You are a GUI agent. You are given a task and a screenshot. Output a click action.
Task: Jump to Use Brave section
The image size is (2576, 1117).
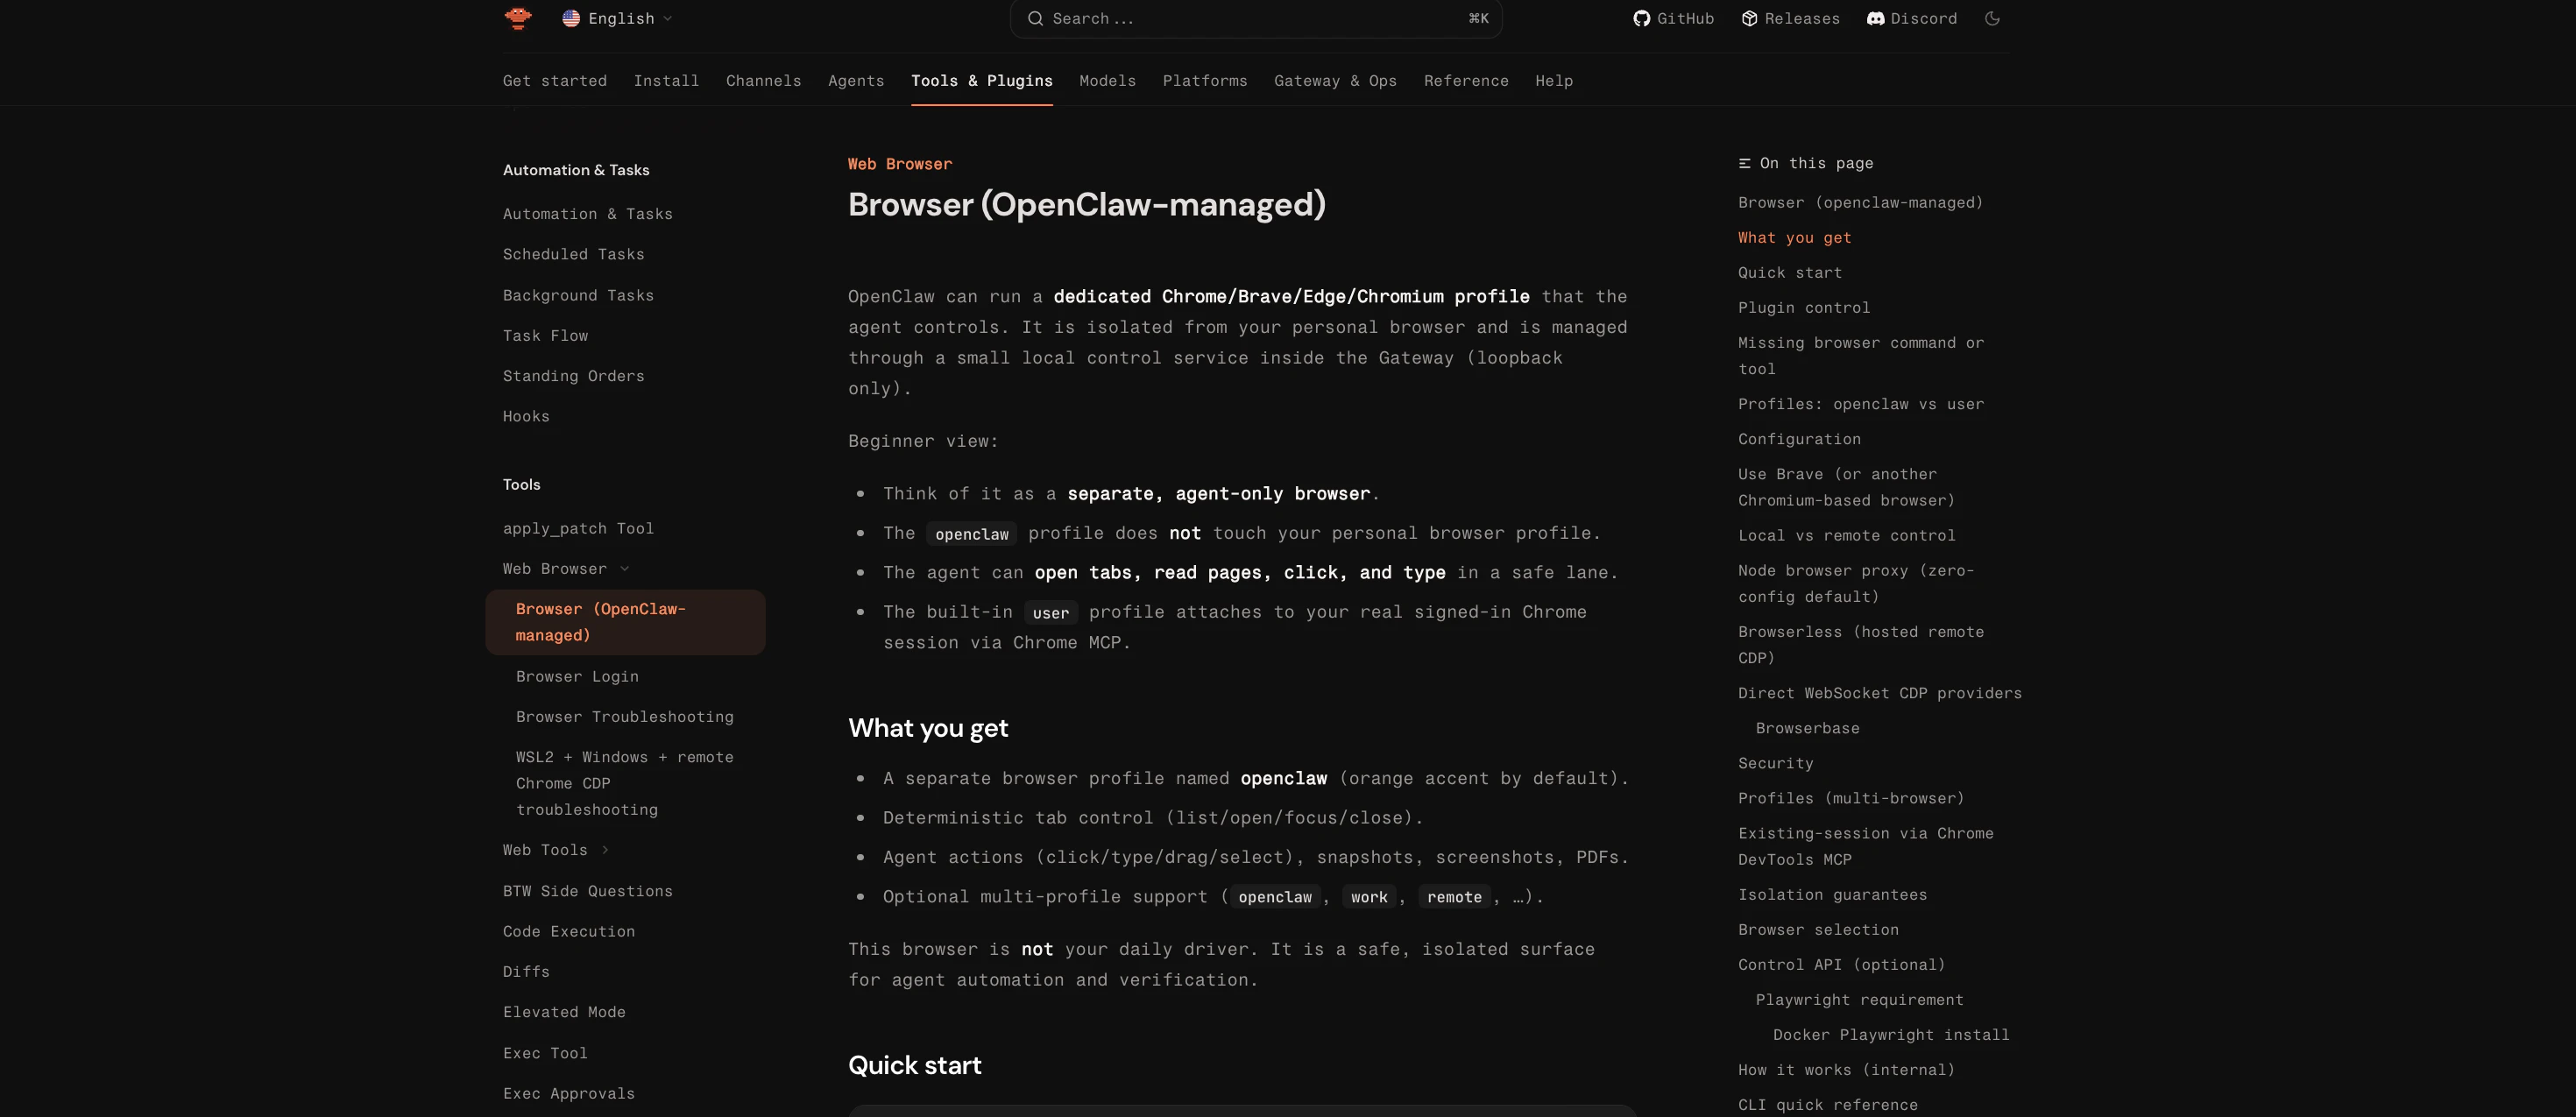click(x=1846, y=487)
